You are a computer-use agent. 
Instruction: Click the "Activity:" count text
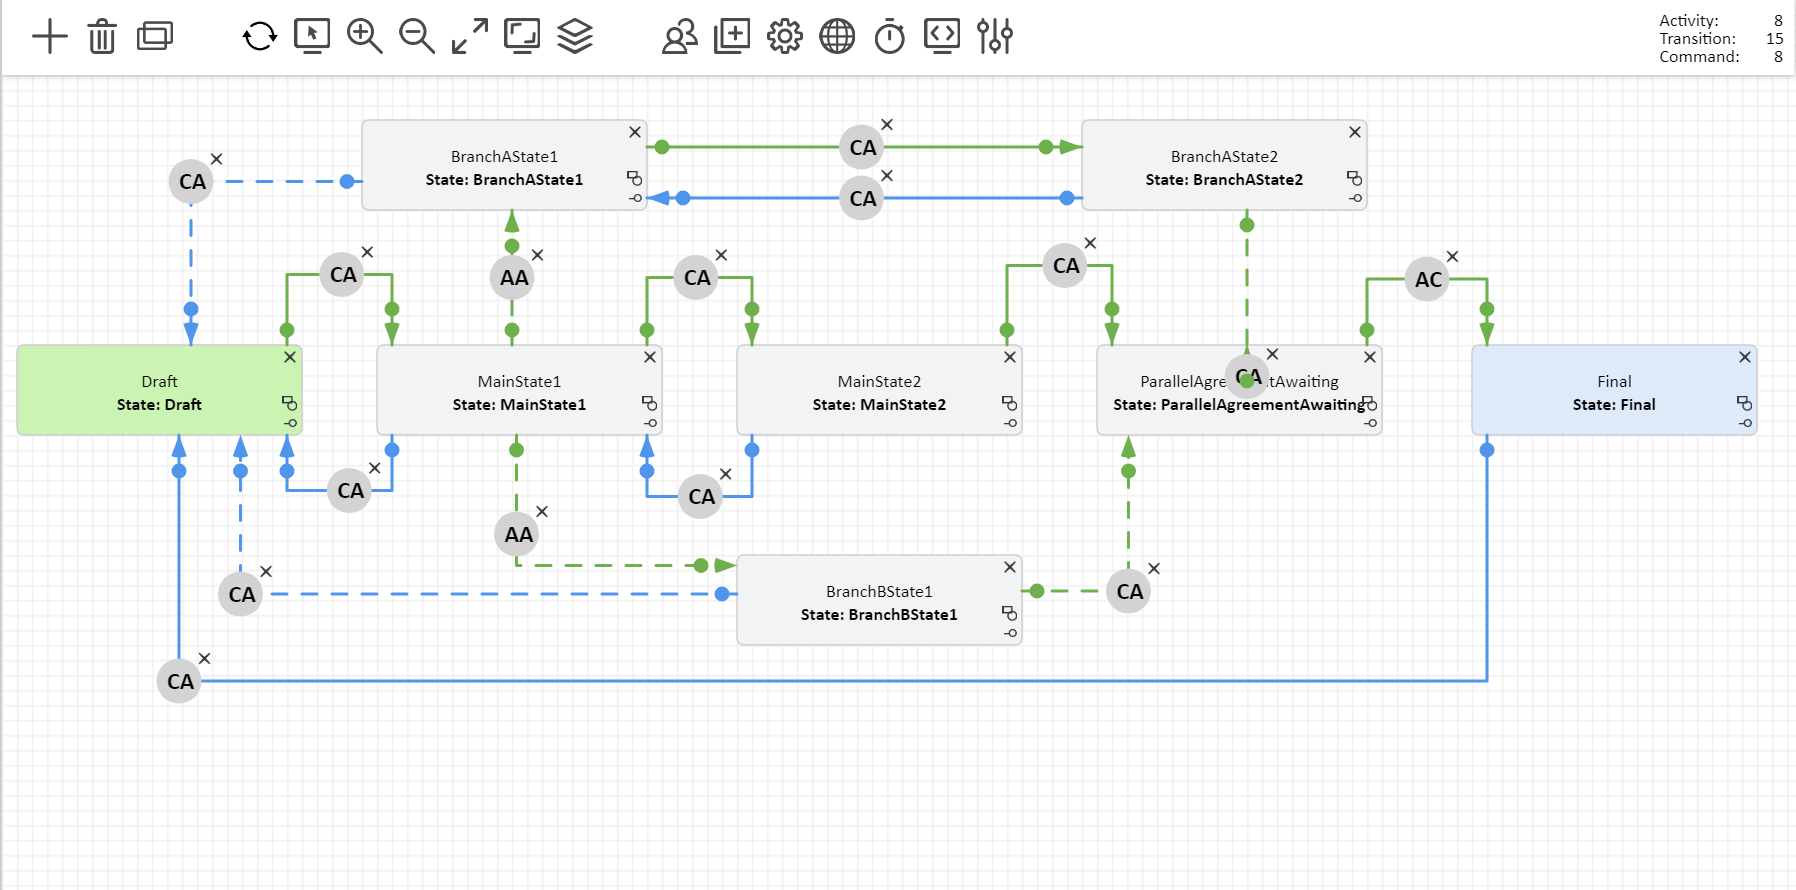click(x=1689, y=21)
